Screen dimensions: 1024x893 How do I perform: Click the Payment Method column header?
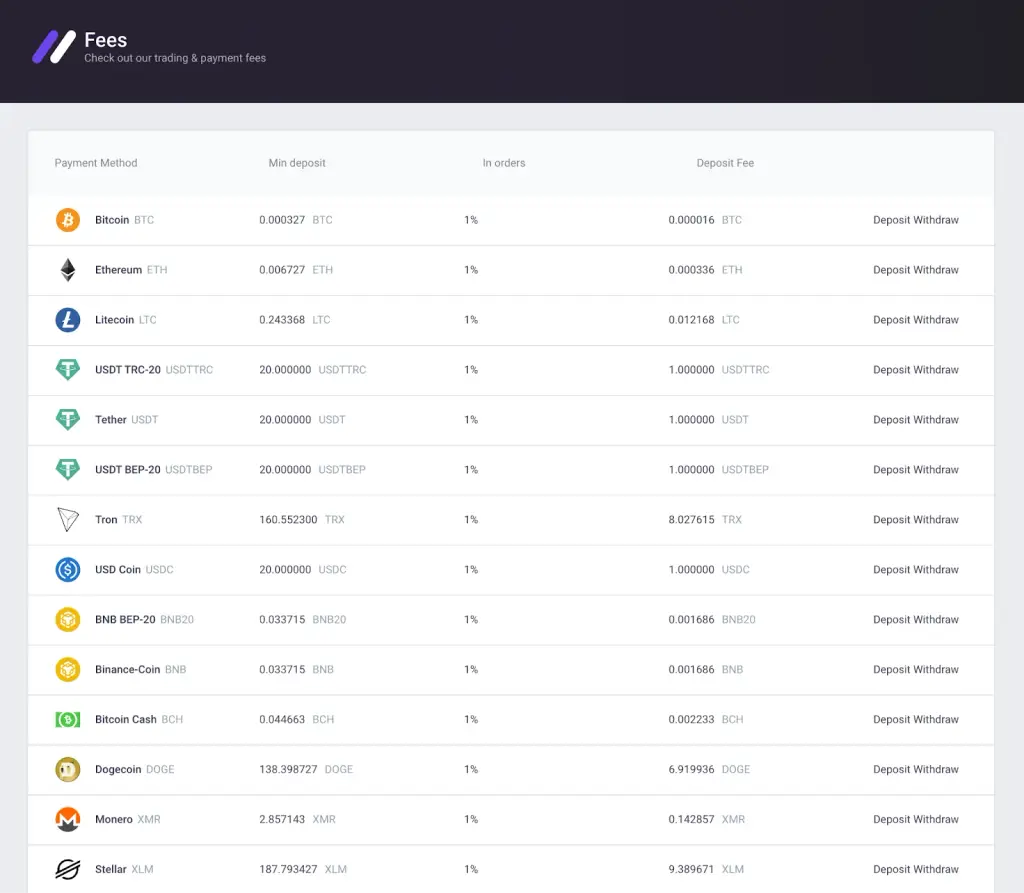tap(96, 163)
